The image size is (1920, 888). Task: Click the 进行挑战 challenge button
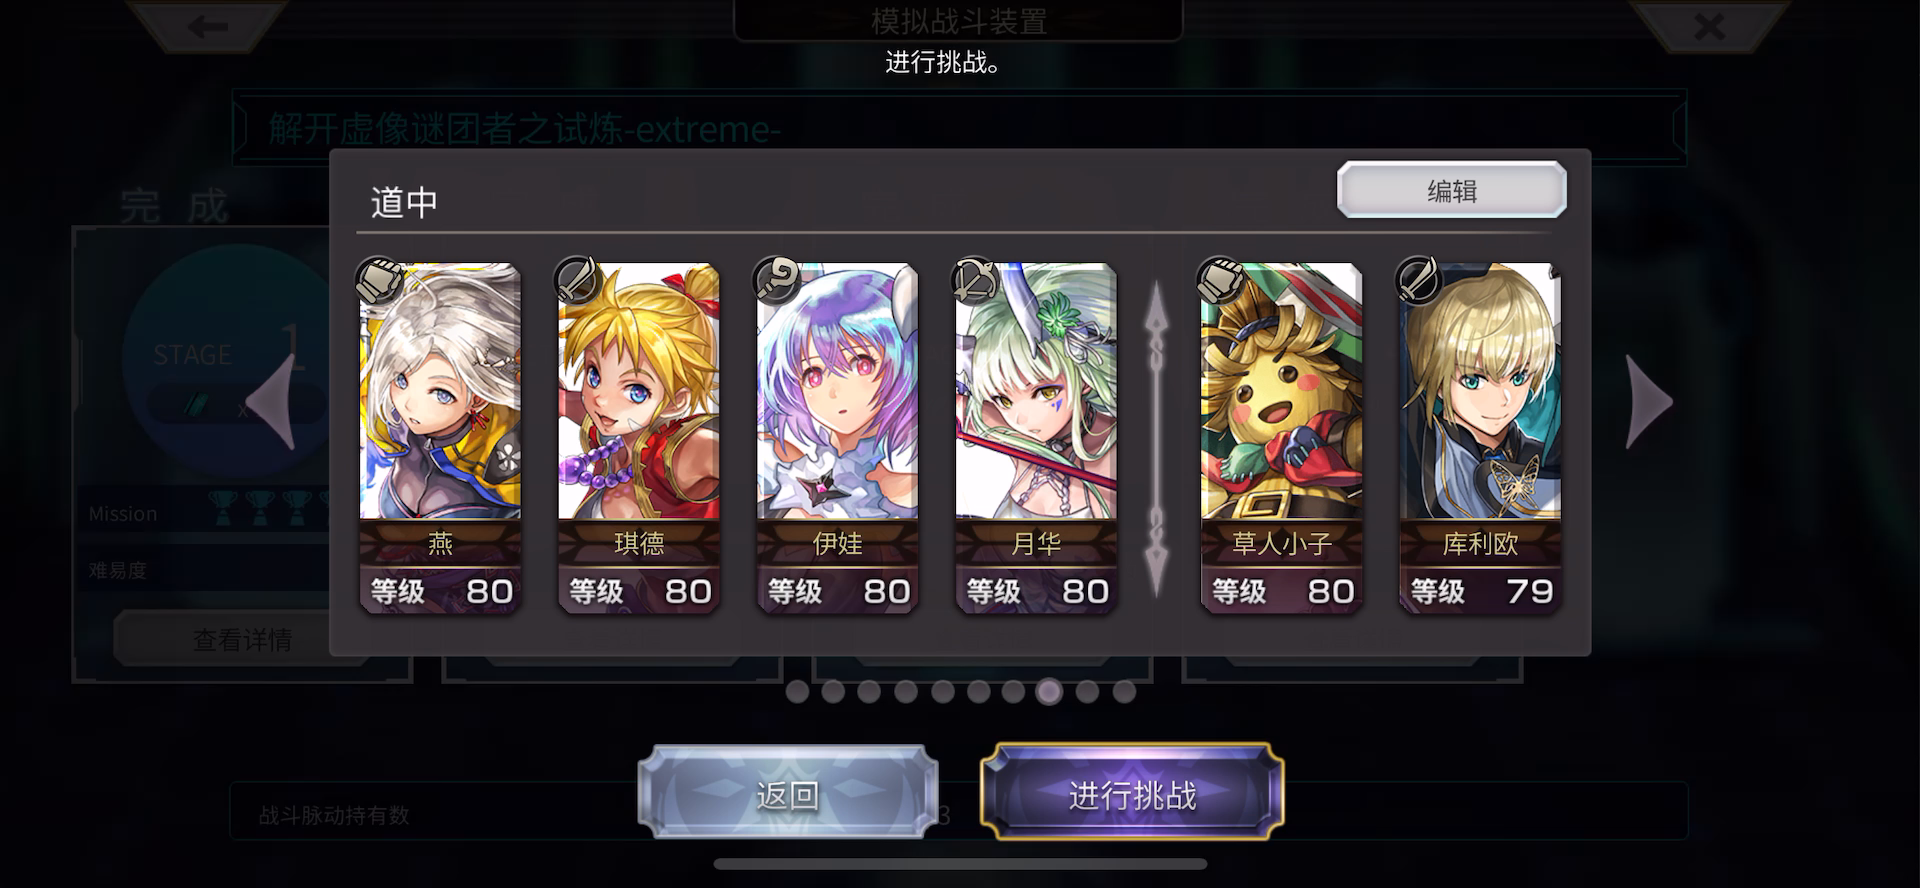(1132, 795)
